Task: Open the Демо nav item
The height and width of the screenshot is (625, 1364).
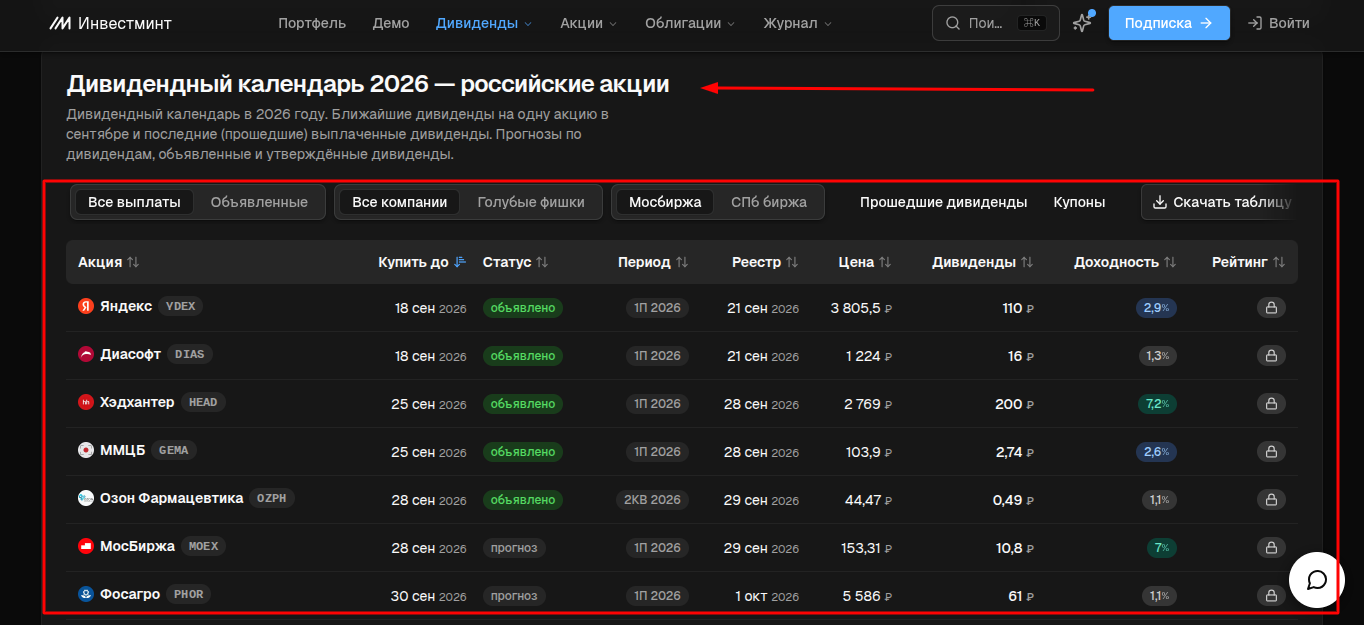Action: pyautogui.click(x=391, y=23)
